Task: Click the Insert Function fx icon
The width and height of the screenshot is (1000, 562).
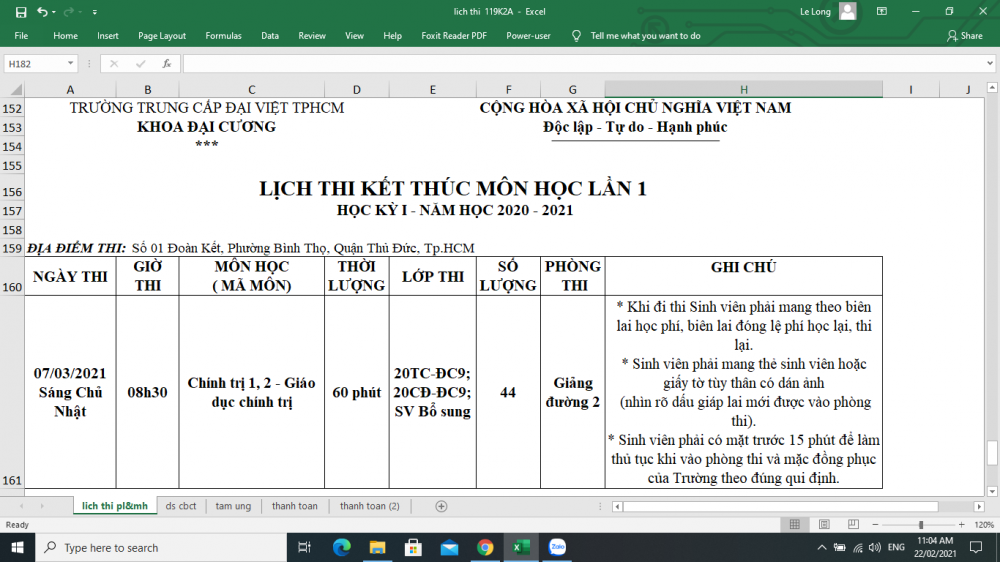Action: coord(166,64)
